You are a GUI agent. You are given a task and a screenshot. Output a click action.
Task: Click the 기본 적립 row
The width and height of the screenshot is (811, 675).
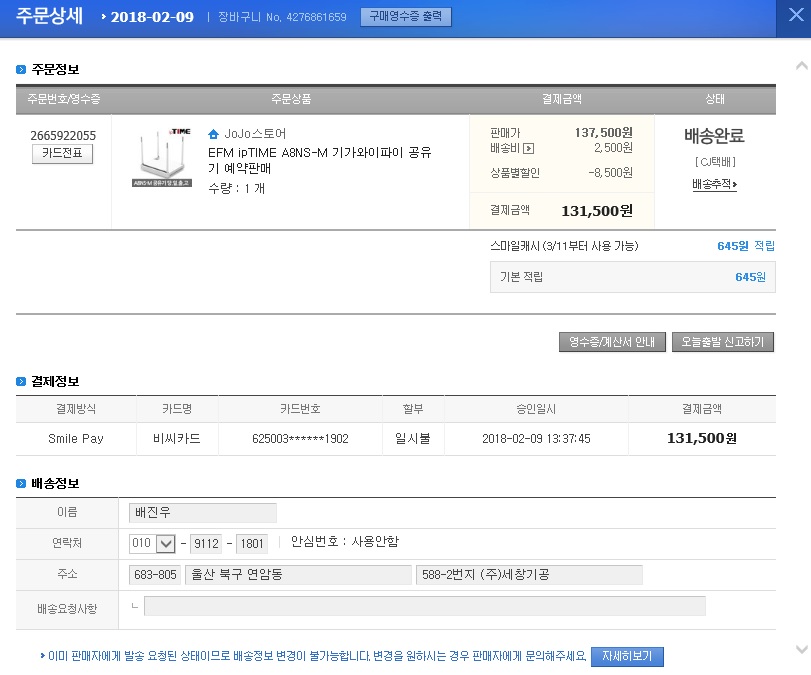pyautogui.click(x=633, y=277)
